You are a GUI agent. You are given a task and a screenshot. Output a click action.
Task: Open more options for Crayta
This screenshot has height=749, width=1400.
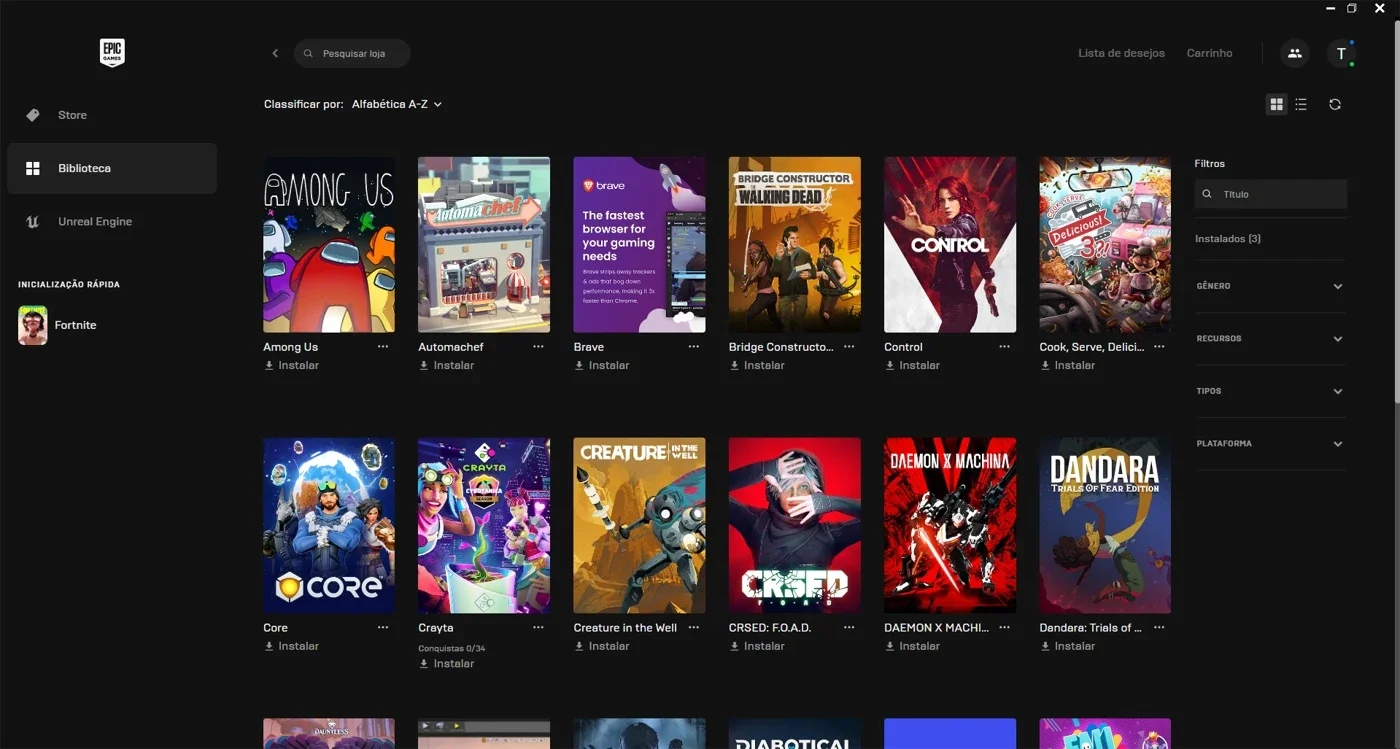click(538, 628)
